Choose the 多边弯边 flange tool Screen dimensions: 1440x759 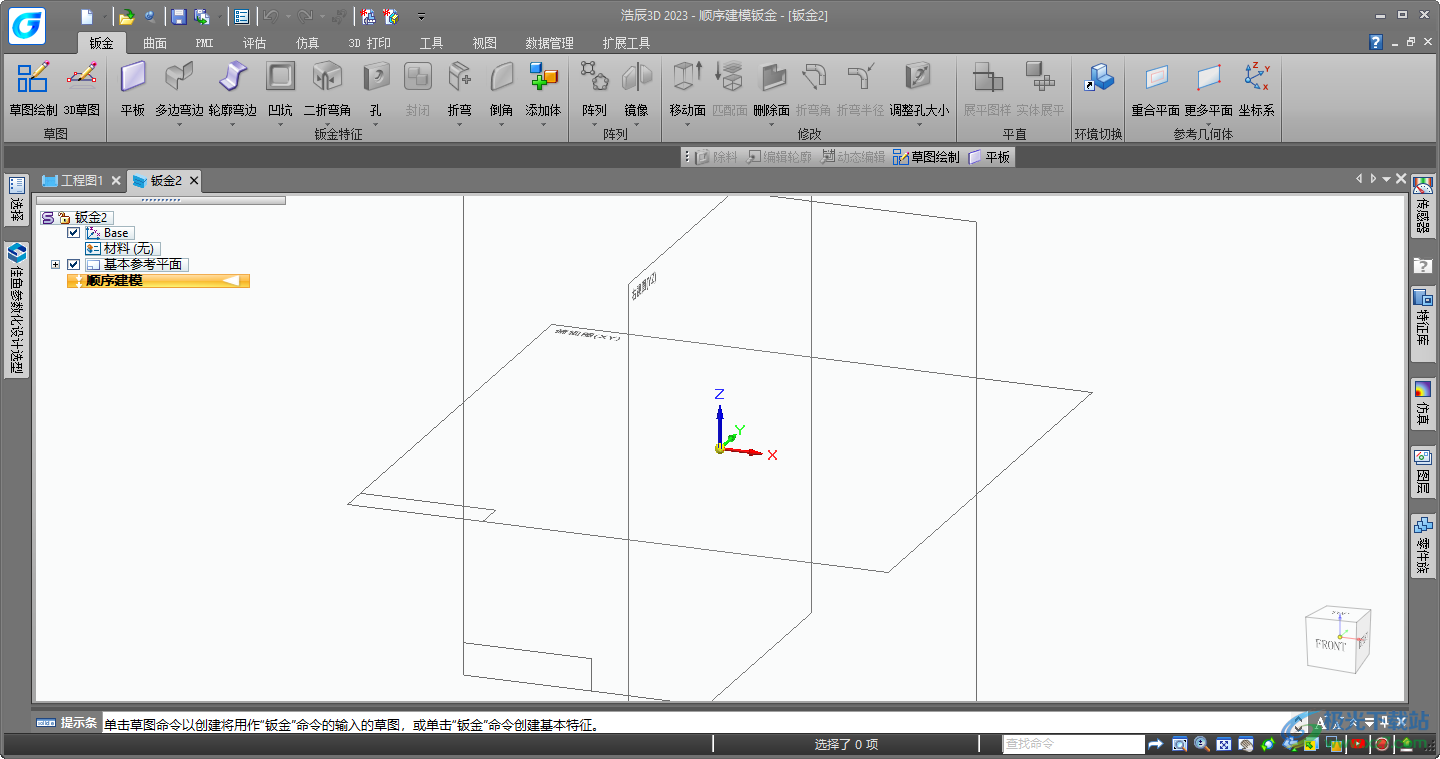[x=179, y=89]
